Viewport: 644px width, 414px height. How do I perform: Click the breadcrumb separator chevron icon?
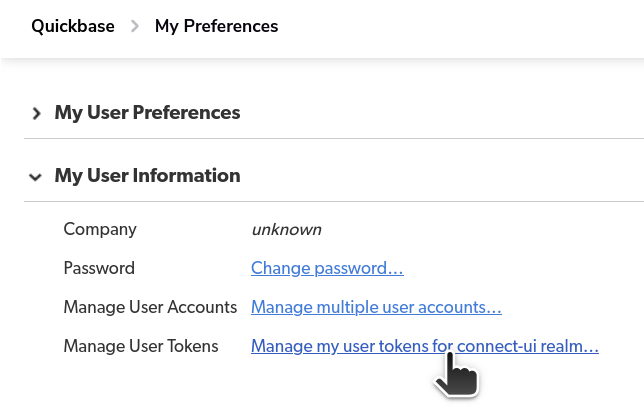click(x=135, y=26)
